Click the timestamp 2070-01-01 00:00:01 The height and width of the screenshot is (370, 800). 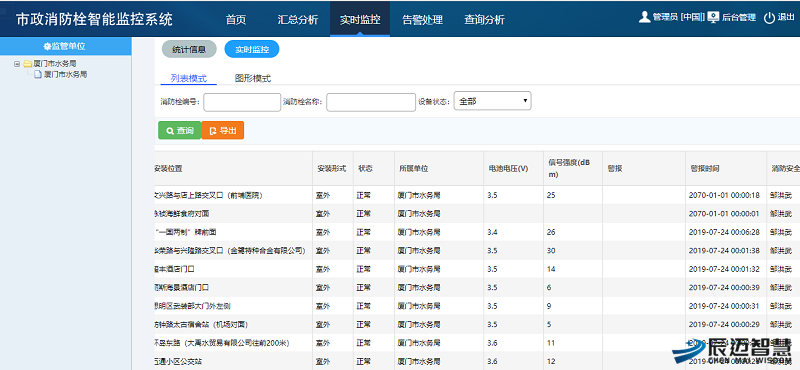click(724, 213)
